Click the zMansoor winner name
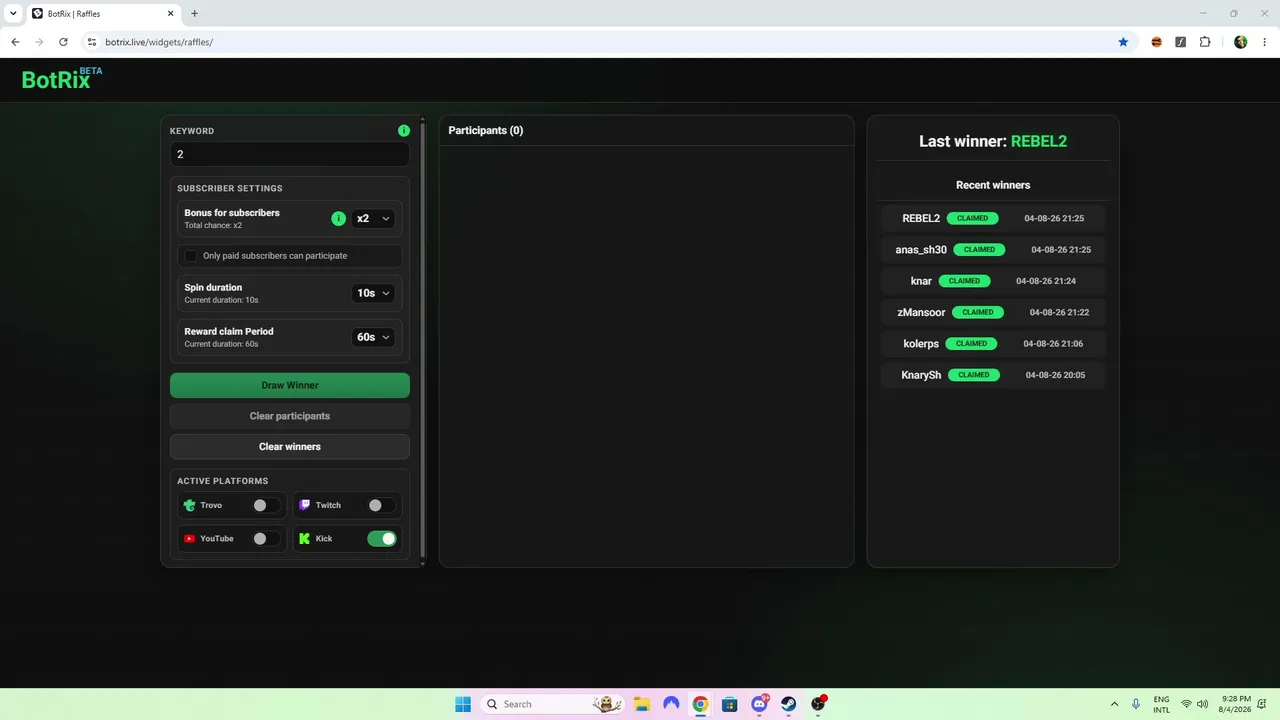This screenshot has height=720, width=1280. [x=921, y=312]
